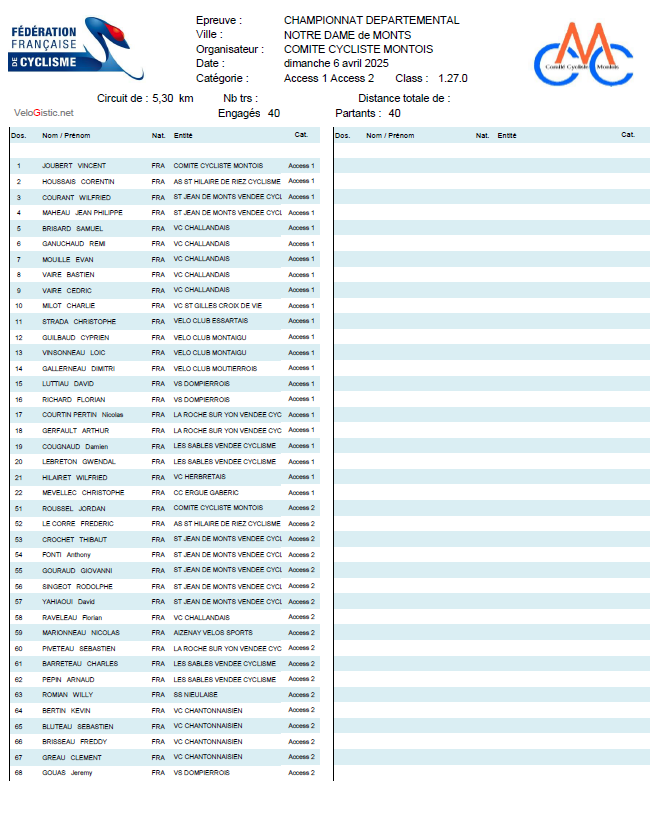Select rider 'PIVETEAU SEBASTIEN'

(x=79, y=649)
